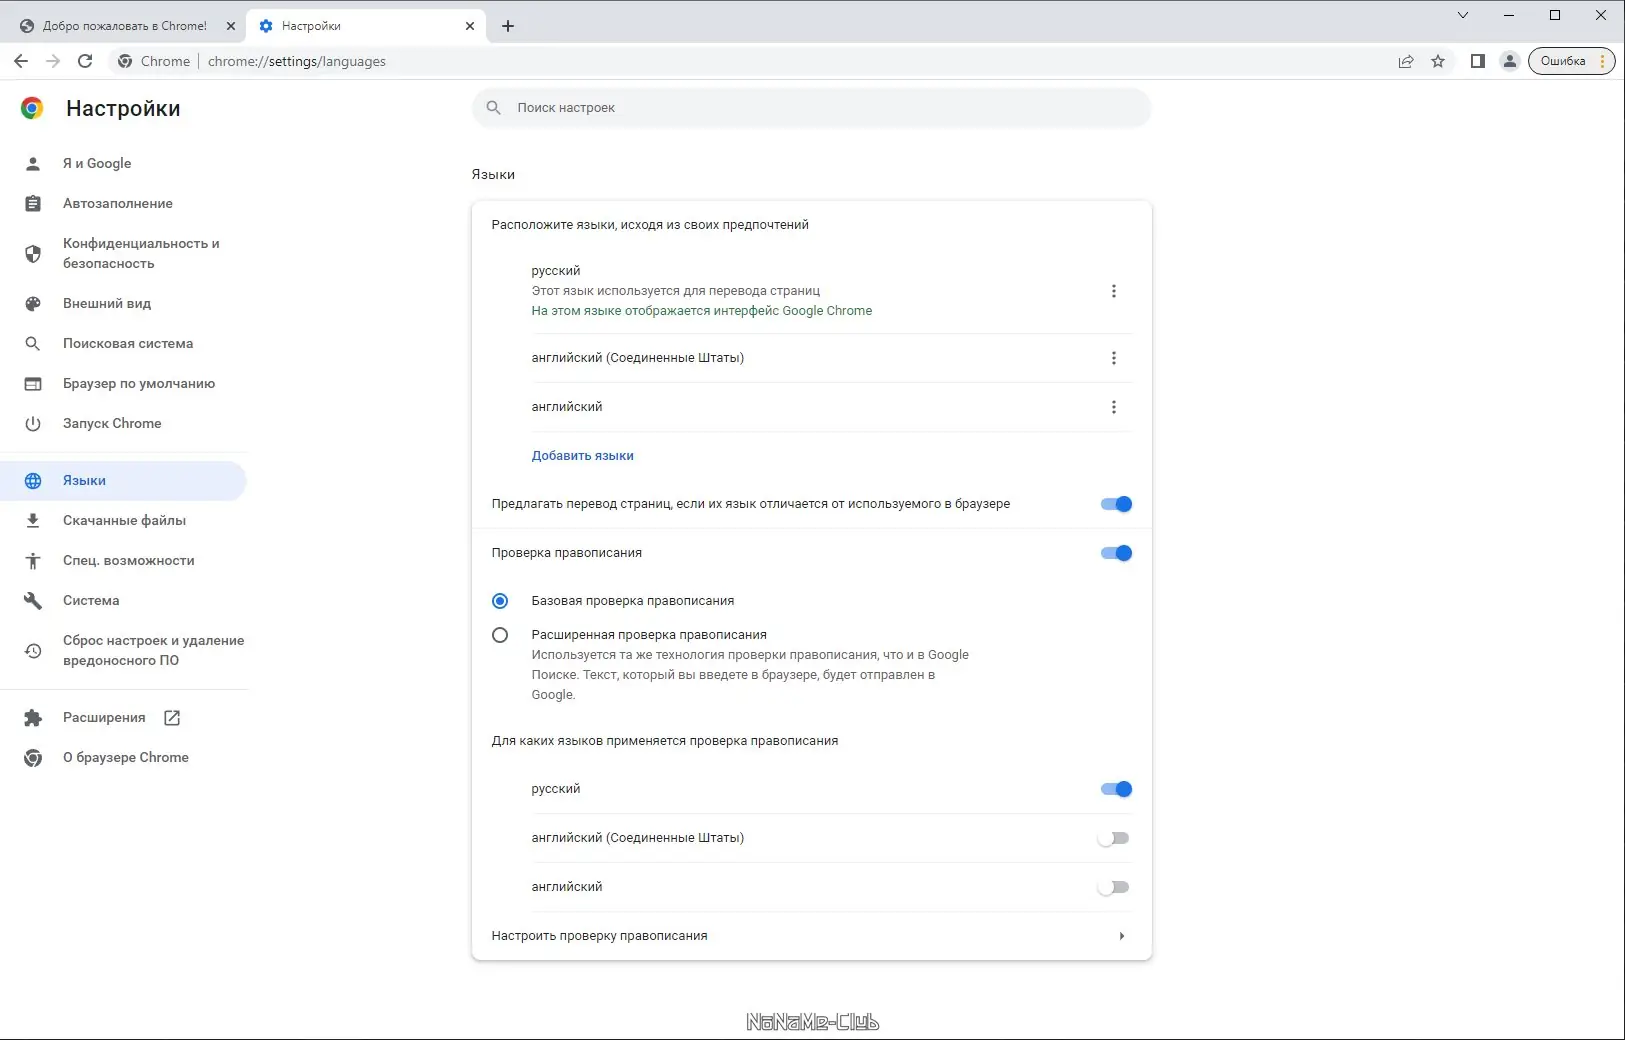The image size is (1625, 1040).
Task: Click the share page icon
Action: 1406,61
